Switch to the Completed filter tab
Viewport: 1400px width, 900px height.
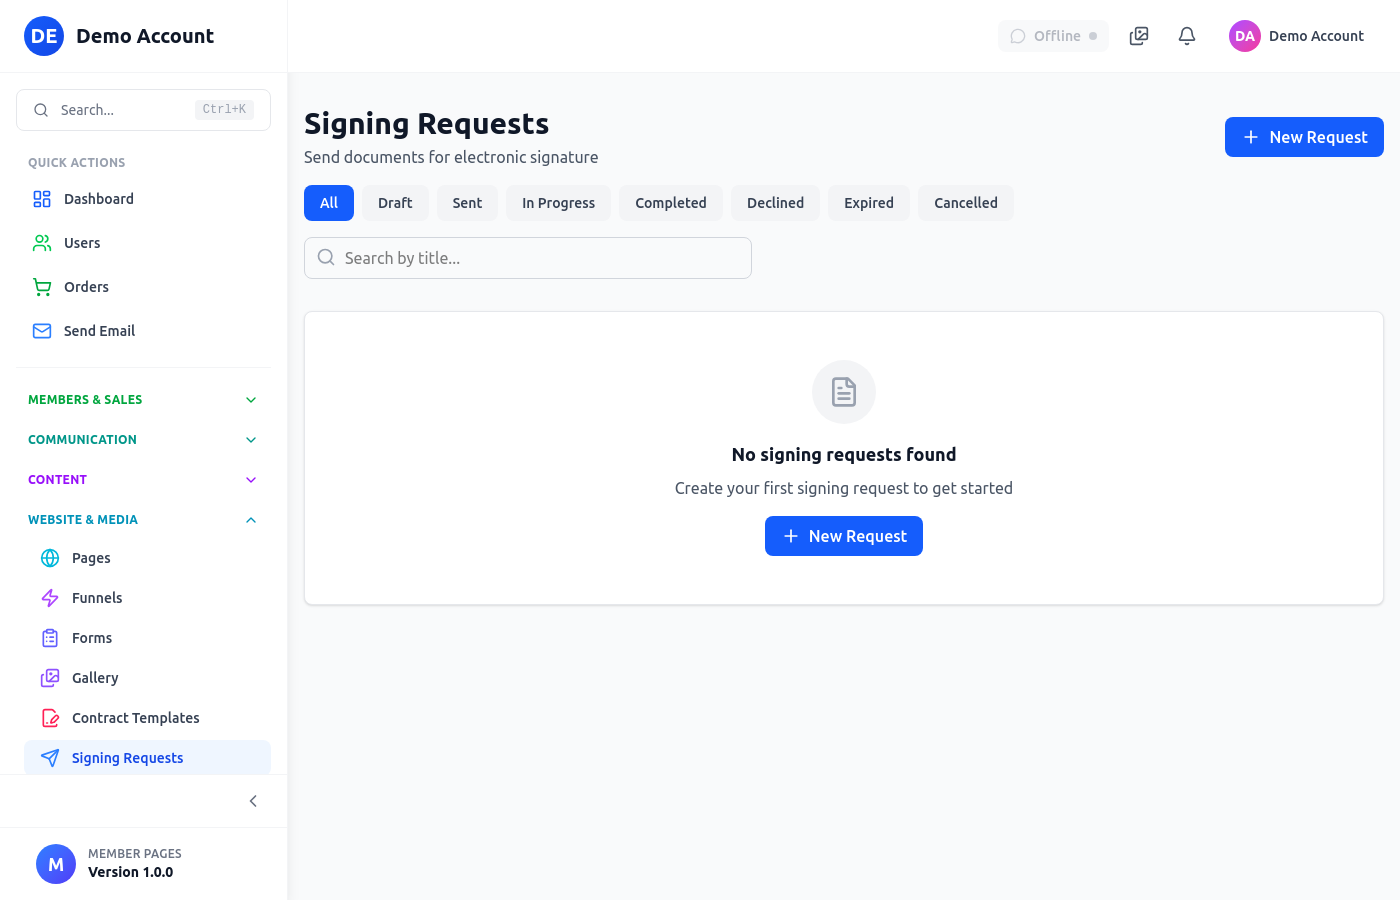point(670,203)
